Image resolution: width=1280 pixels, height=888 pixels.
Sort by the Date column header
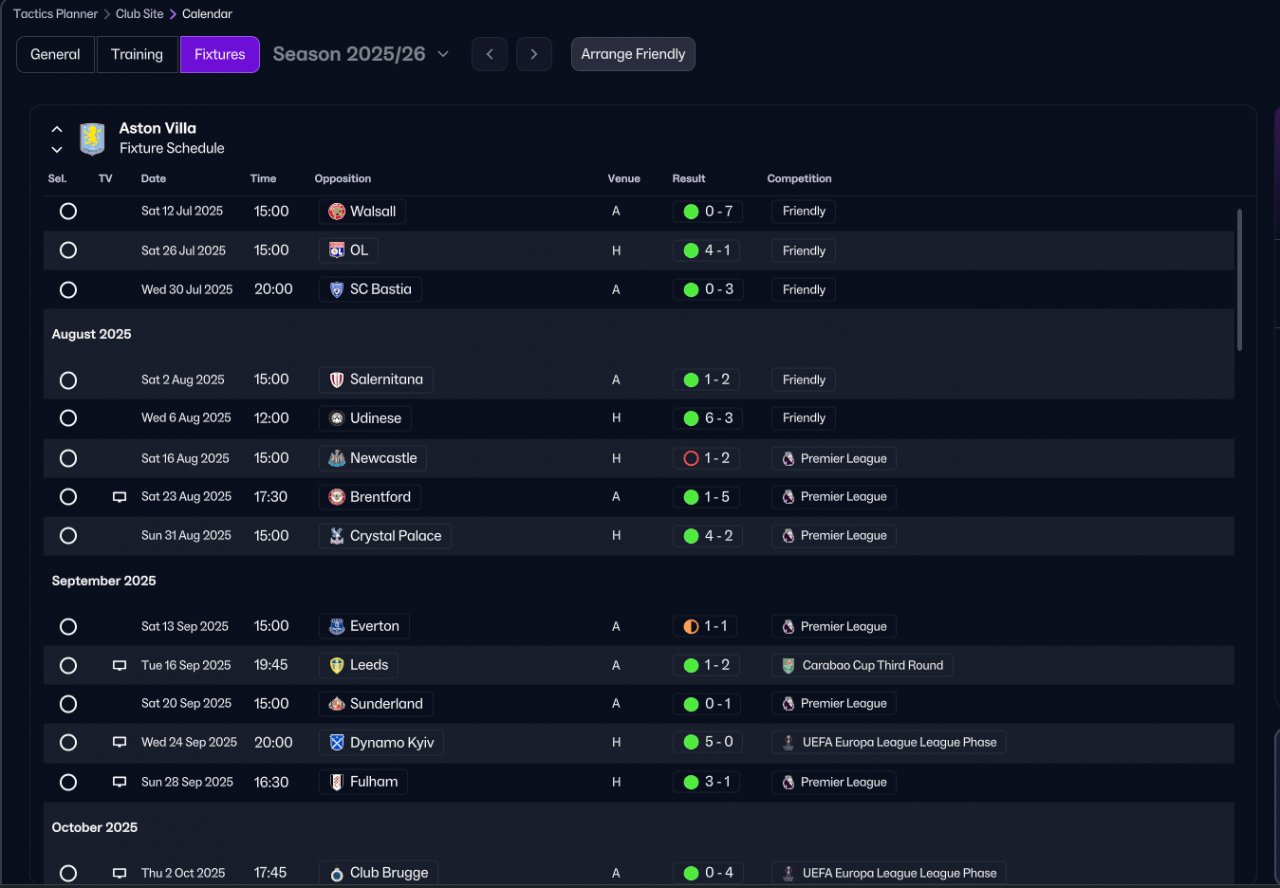point(154,179)
